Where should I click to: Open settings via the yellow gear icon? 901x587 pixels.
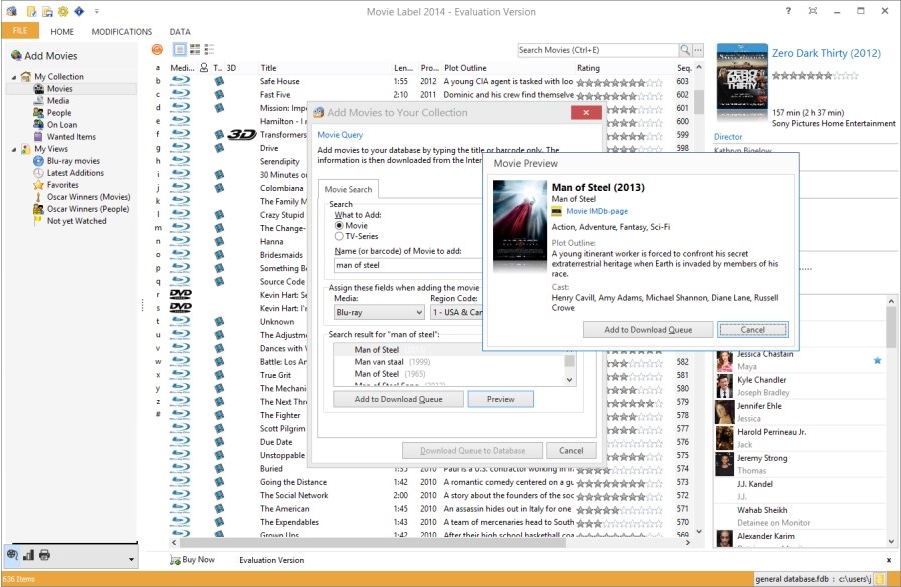[63, 11]
